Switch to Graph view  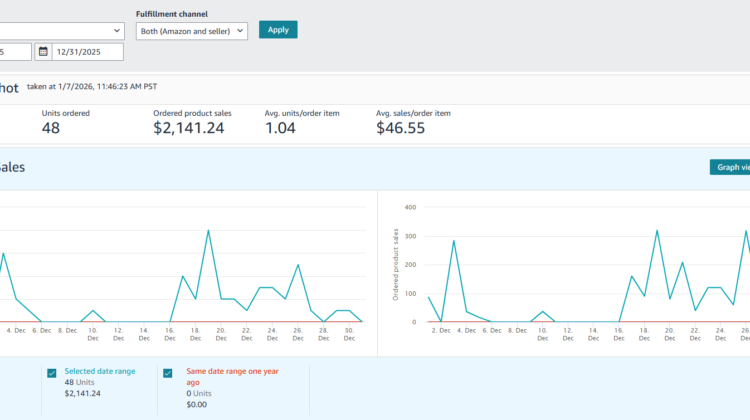pos(729,167)
